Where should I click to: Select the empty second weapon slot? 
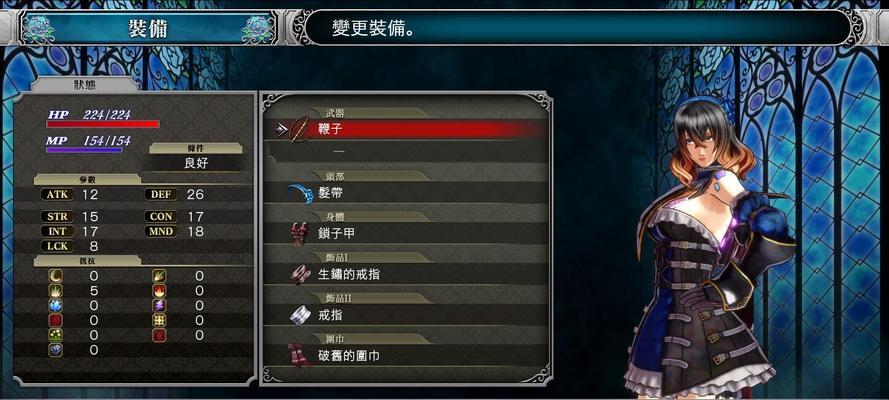click(406, 152)
